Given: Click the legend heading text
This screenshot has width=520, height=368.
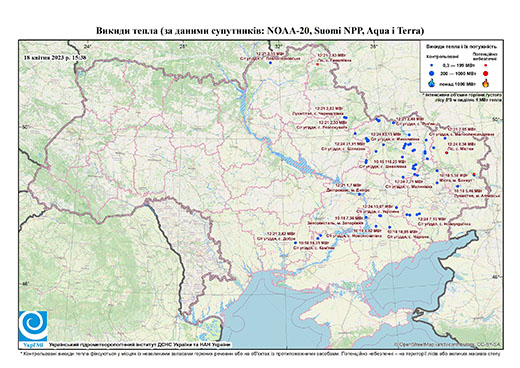Looking at the screenshot, I should click(462, 46).
